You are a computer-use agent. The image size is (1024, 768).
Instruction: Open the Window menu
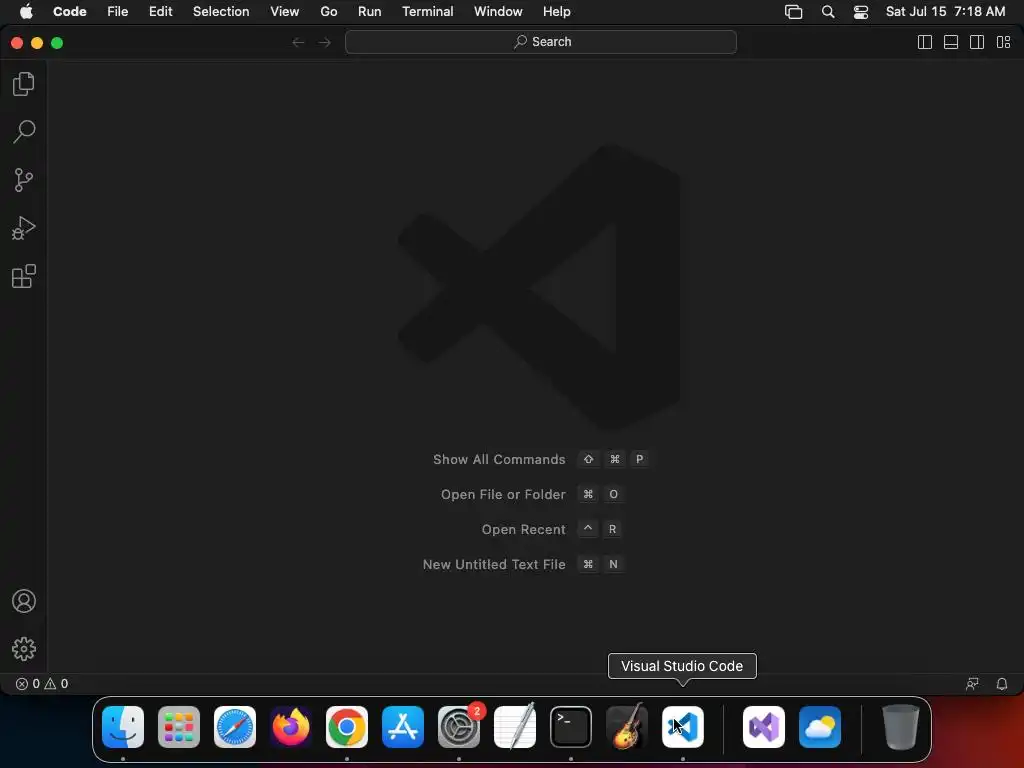(x=498, y=11)
